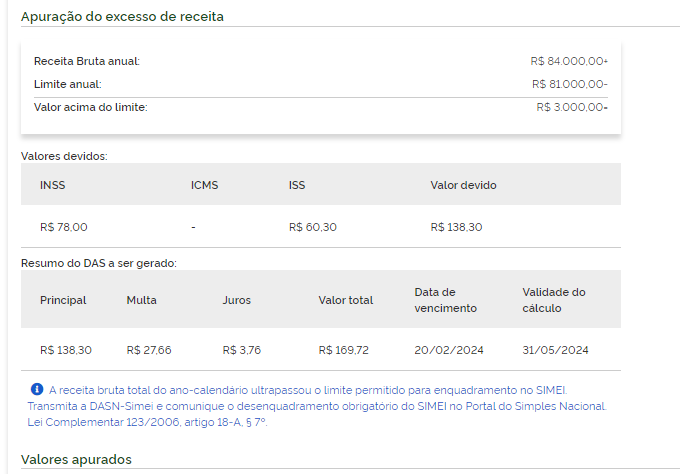680x474 pixels.
Task: Select the ISS value R$ 60,30
Action: point(313,227)
